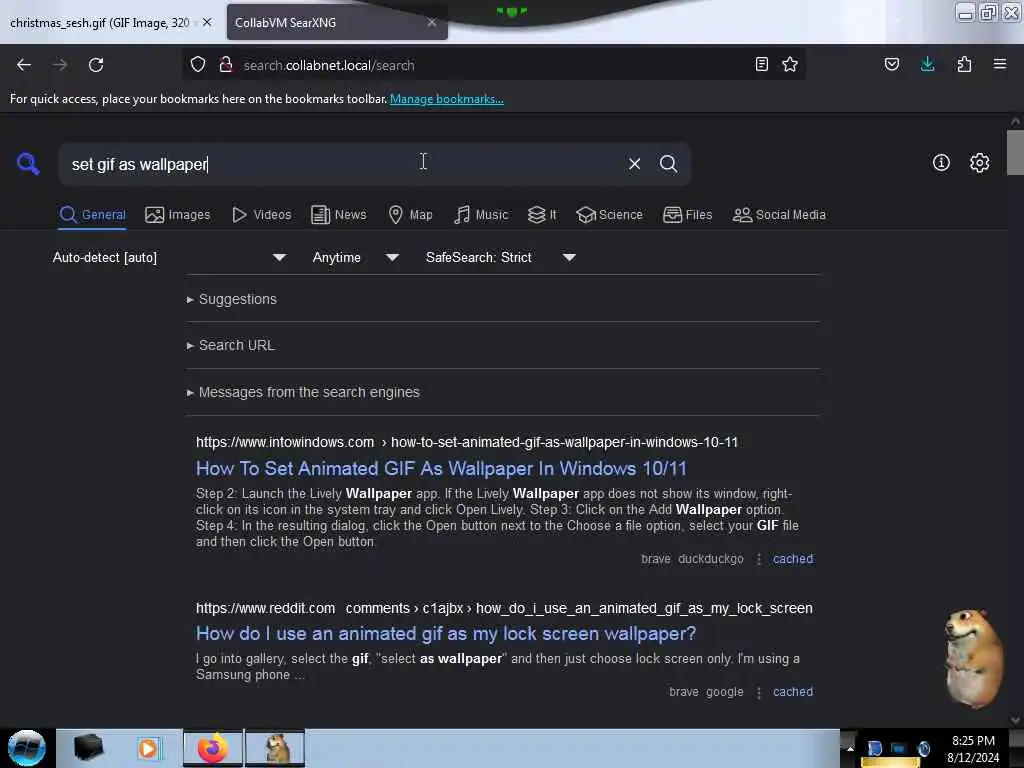Submit the search with magnifier button
The height and width of the screenshot is (768, 1024).
(668, 164)
